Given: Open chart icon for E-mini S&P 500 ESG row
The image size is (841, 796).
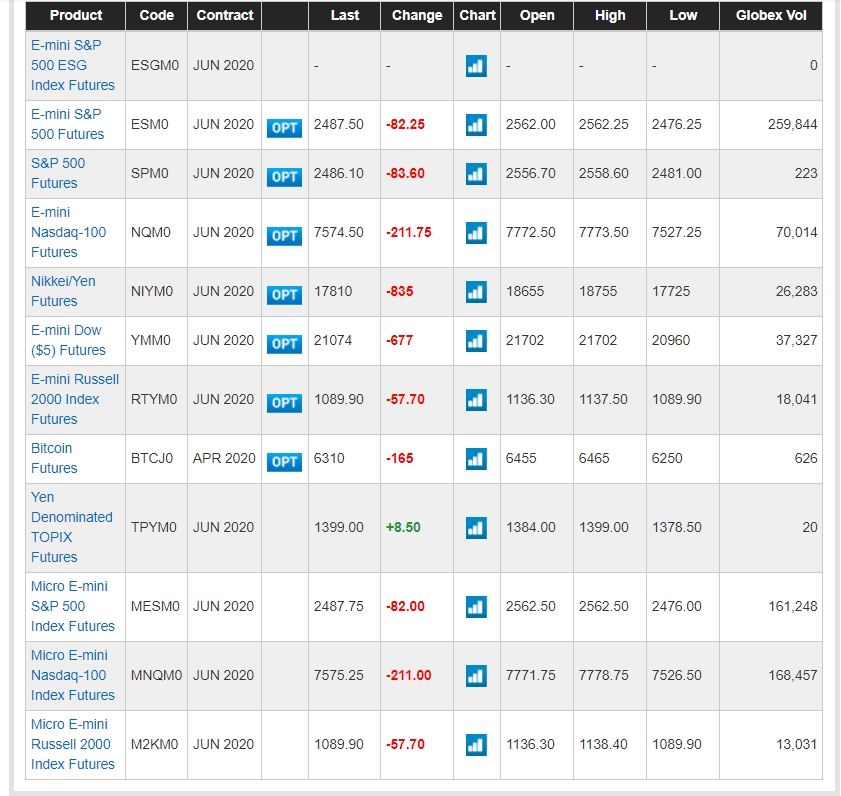Looking at the screenshot, I should [476, 66].
